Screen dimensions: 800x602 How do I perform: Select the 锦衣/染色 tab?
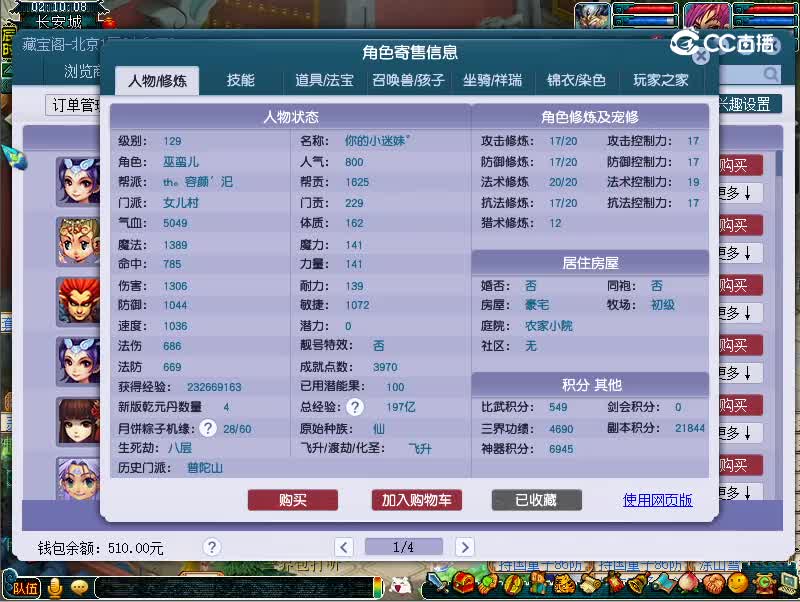pos(577,80)
